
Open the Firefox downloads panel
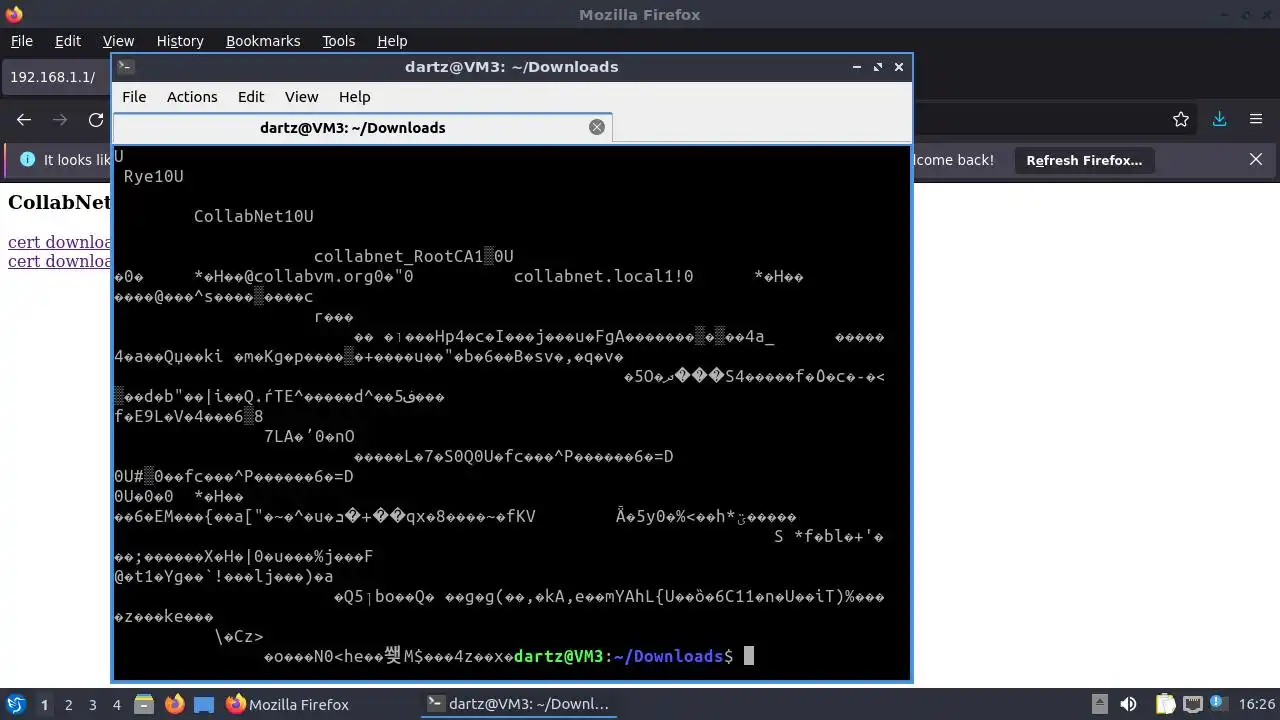pyautogui.click(x=1219, y=120)
